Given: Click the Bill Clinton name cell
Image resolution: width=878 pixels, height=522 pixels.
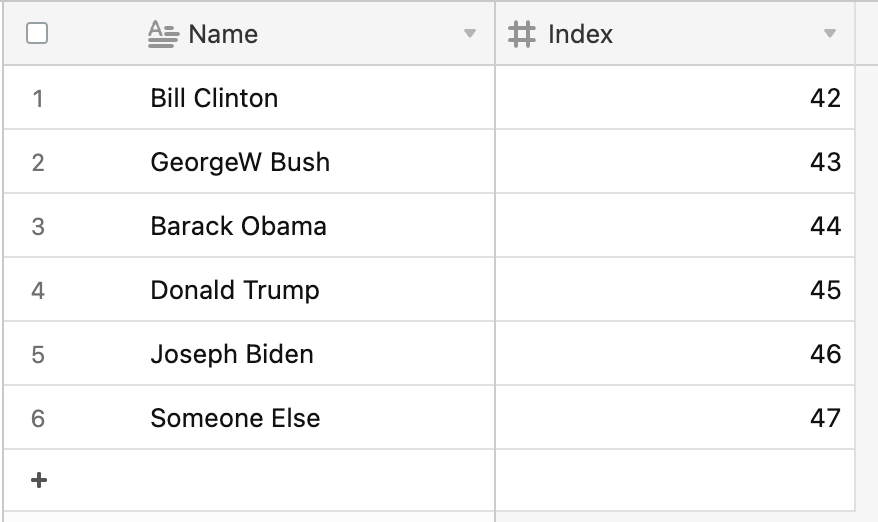Looking at the screenshot, I should pyautogui.click(x=214, y=98).
